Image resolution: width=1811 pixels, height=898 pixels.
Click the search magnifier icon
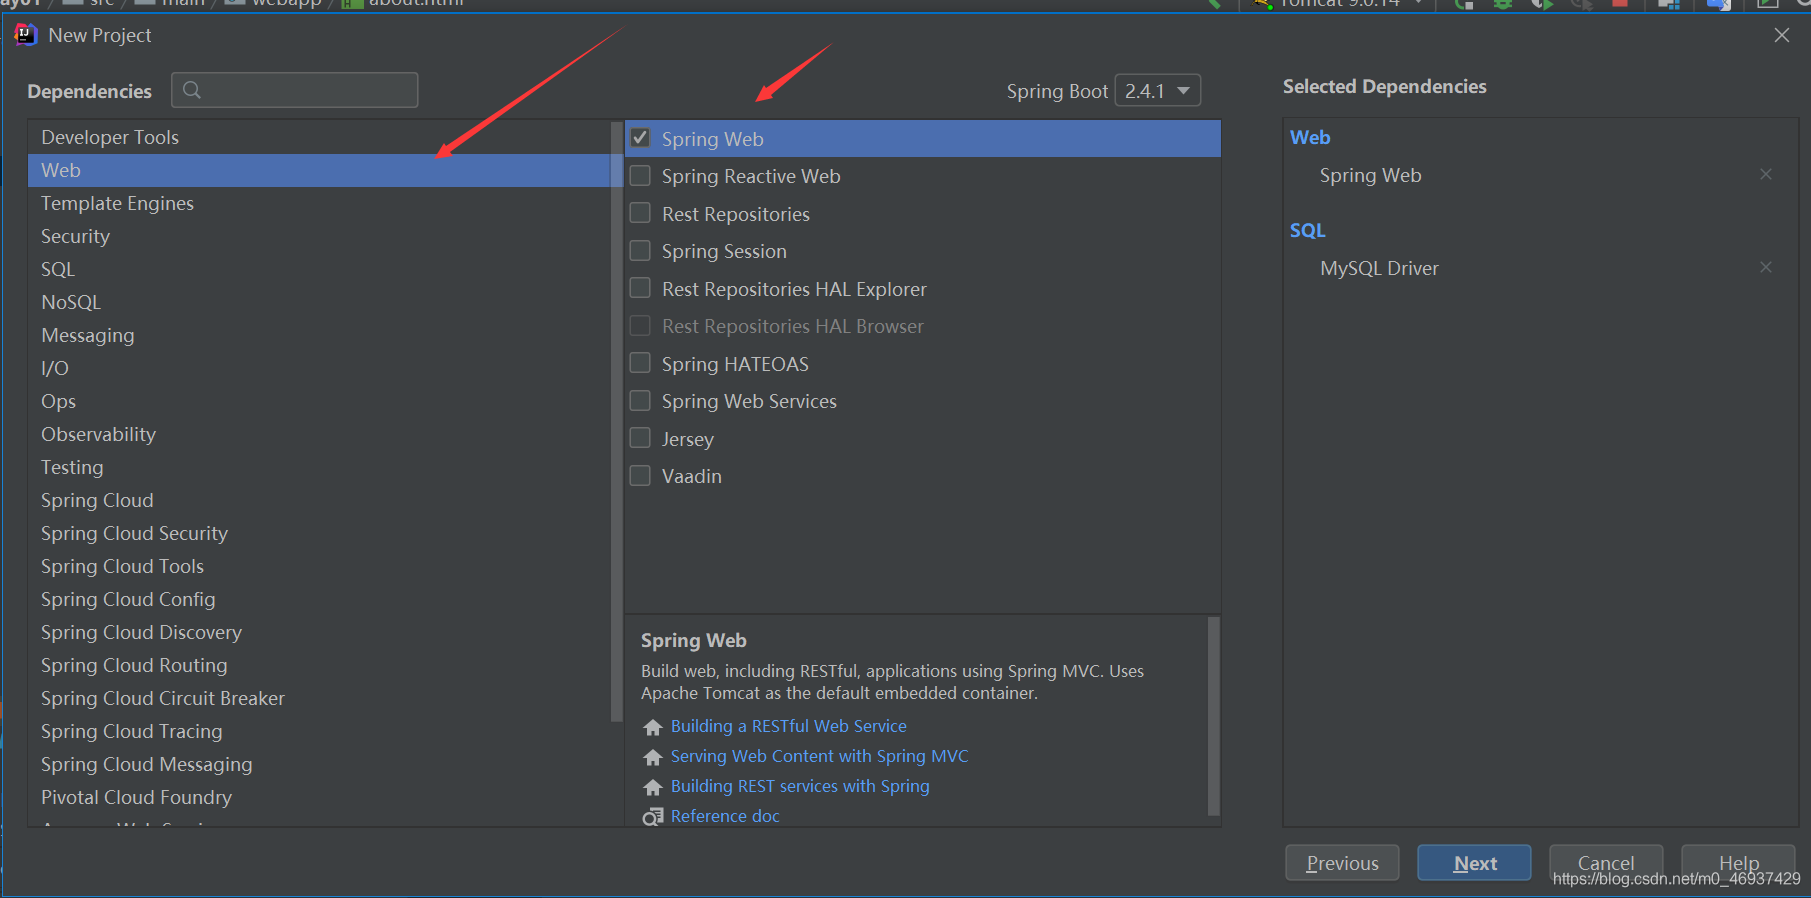click(x=192, y=90)
